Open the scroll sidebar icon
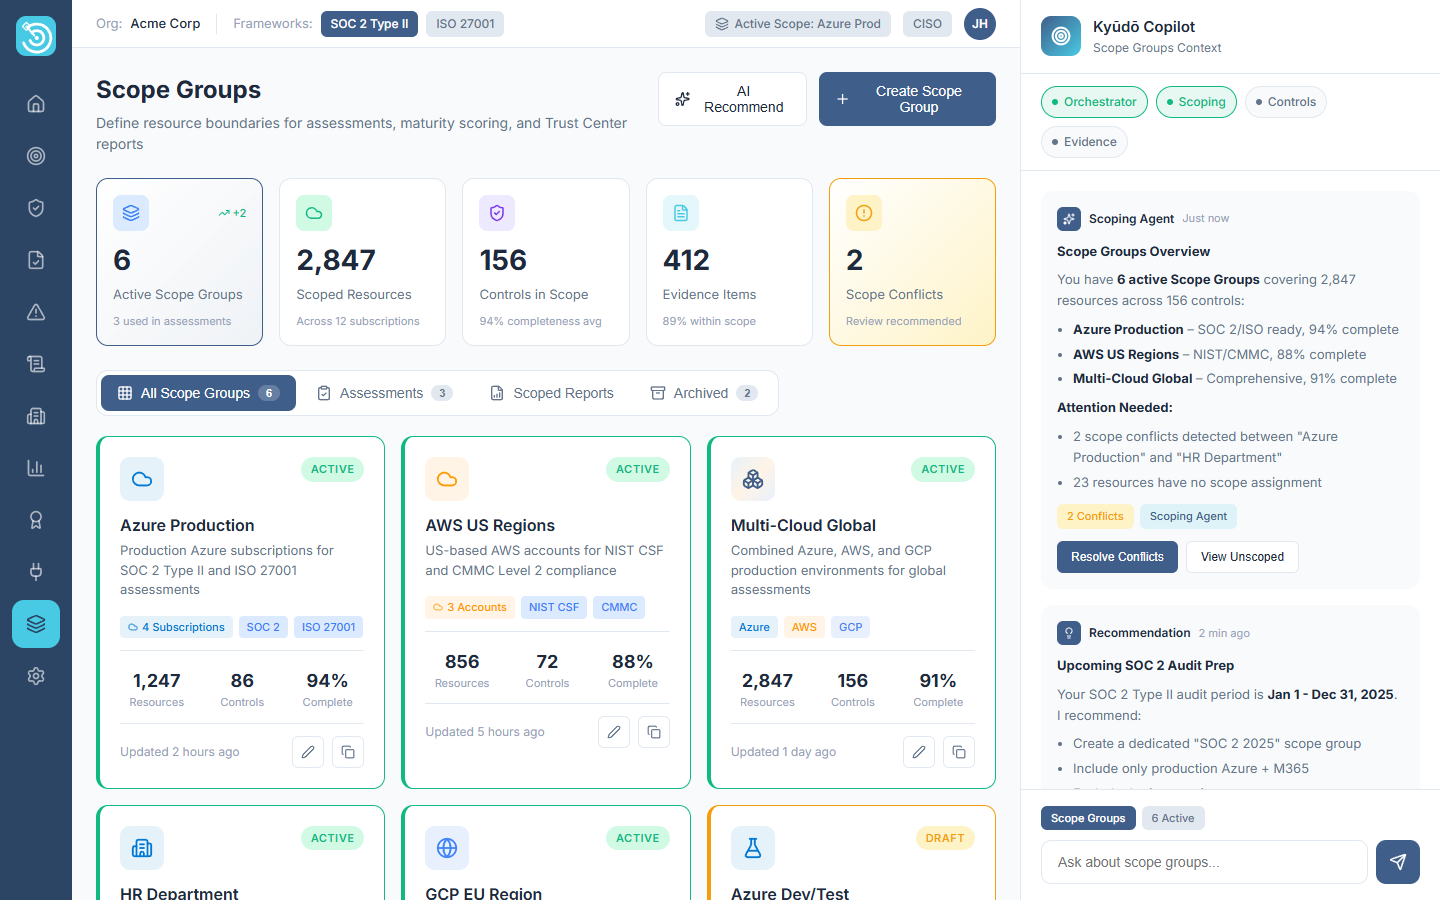Image resolution: width=1440 pixels, height=900 pixels. [36, 364]
